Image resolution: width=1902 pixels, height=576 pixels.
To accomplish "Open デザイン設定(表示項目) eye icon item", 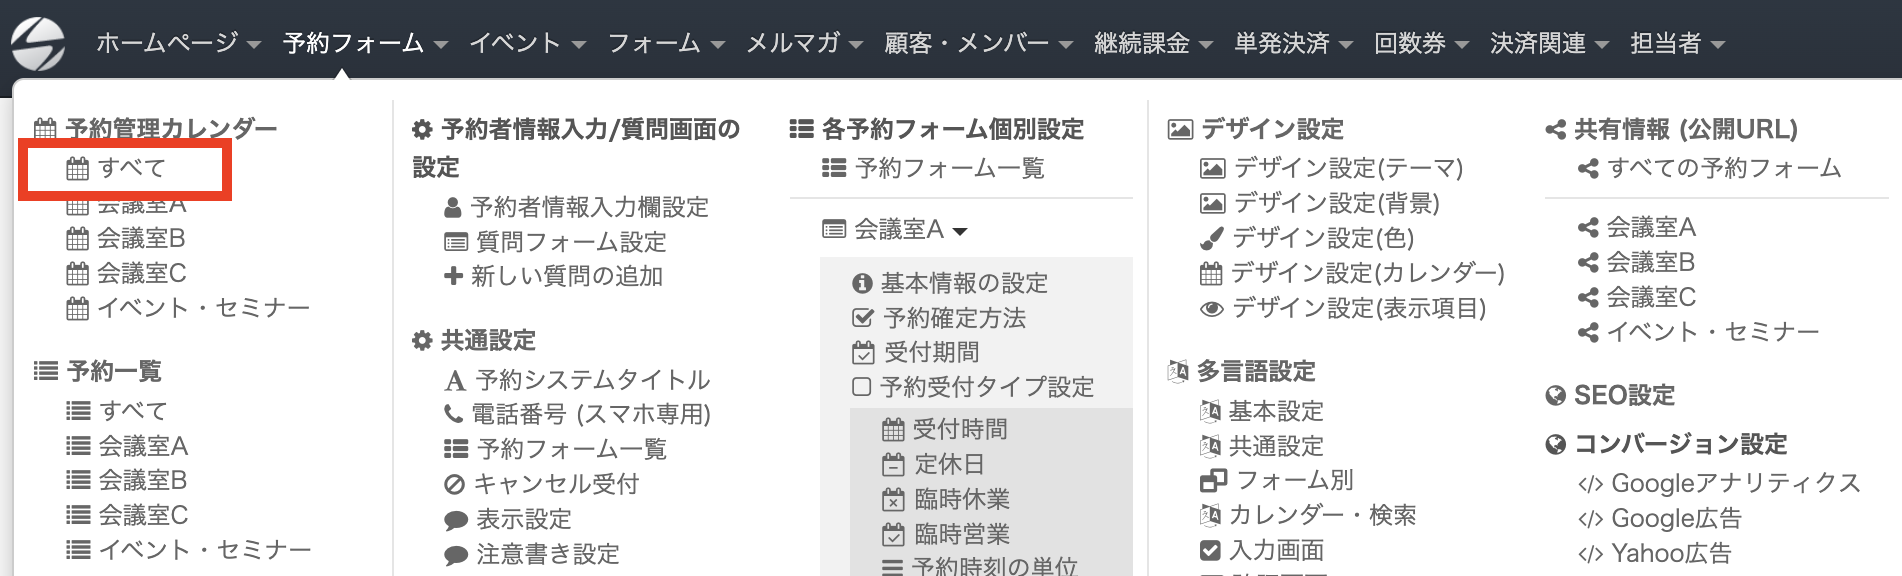I will pos(1343,308).
